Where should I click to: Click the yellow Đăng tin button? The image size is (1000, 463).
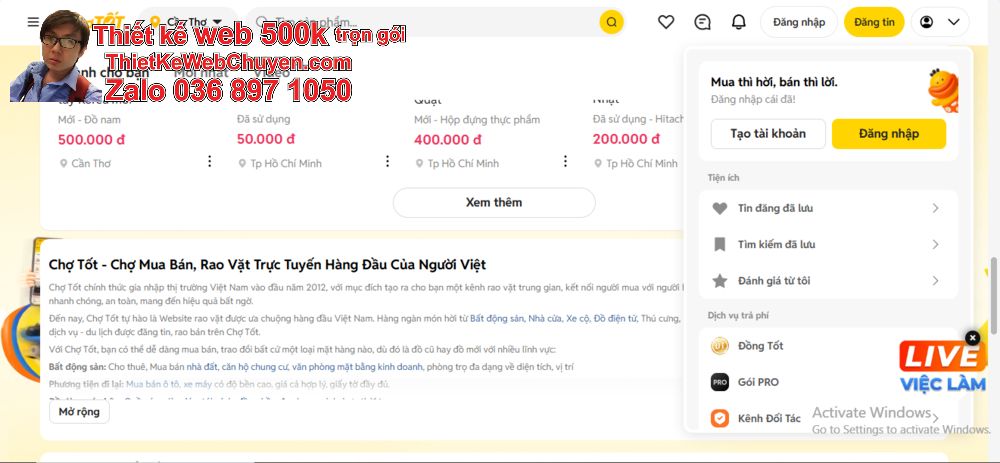874,22
